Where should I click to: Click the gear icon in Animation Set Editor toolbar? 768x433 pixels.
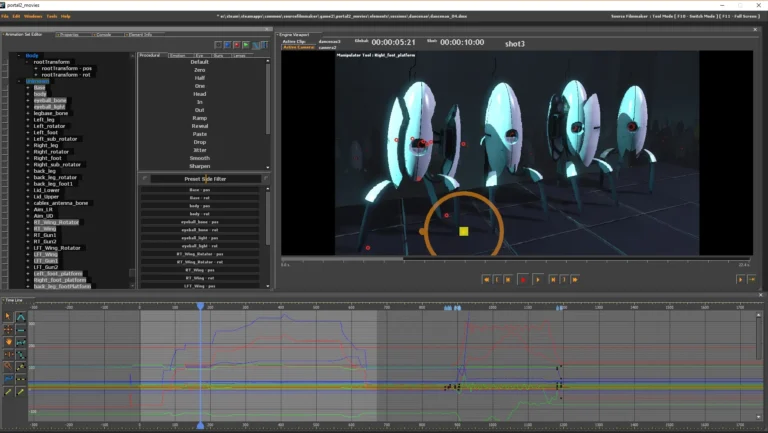[x=218, y=45]
